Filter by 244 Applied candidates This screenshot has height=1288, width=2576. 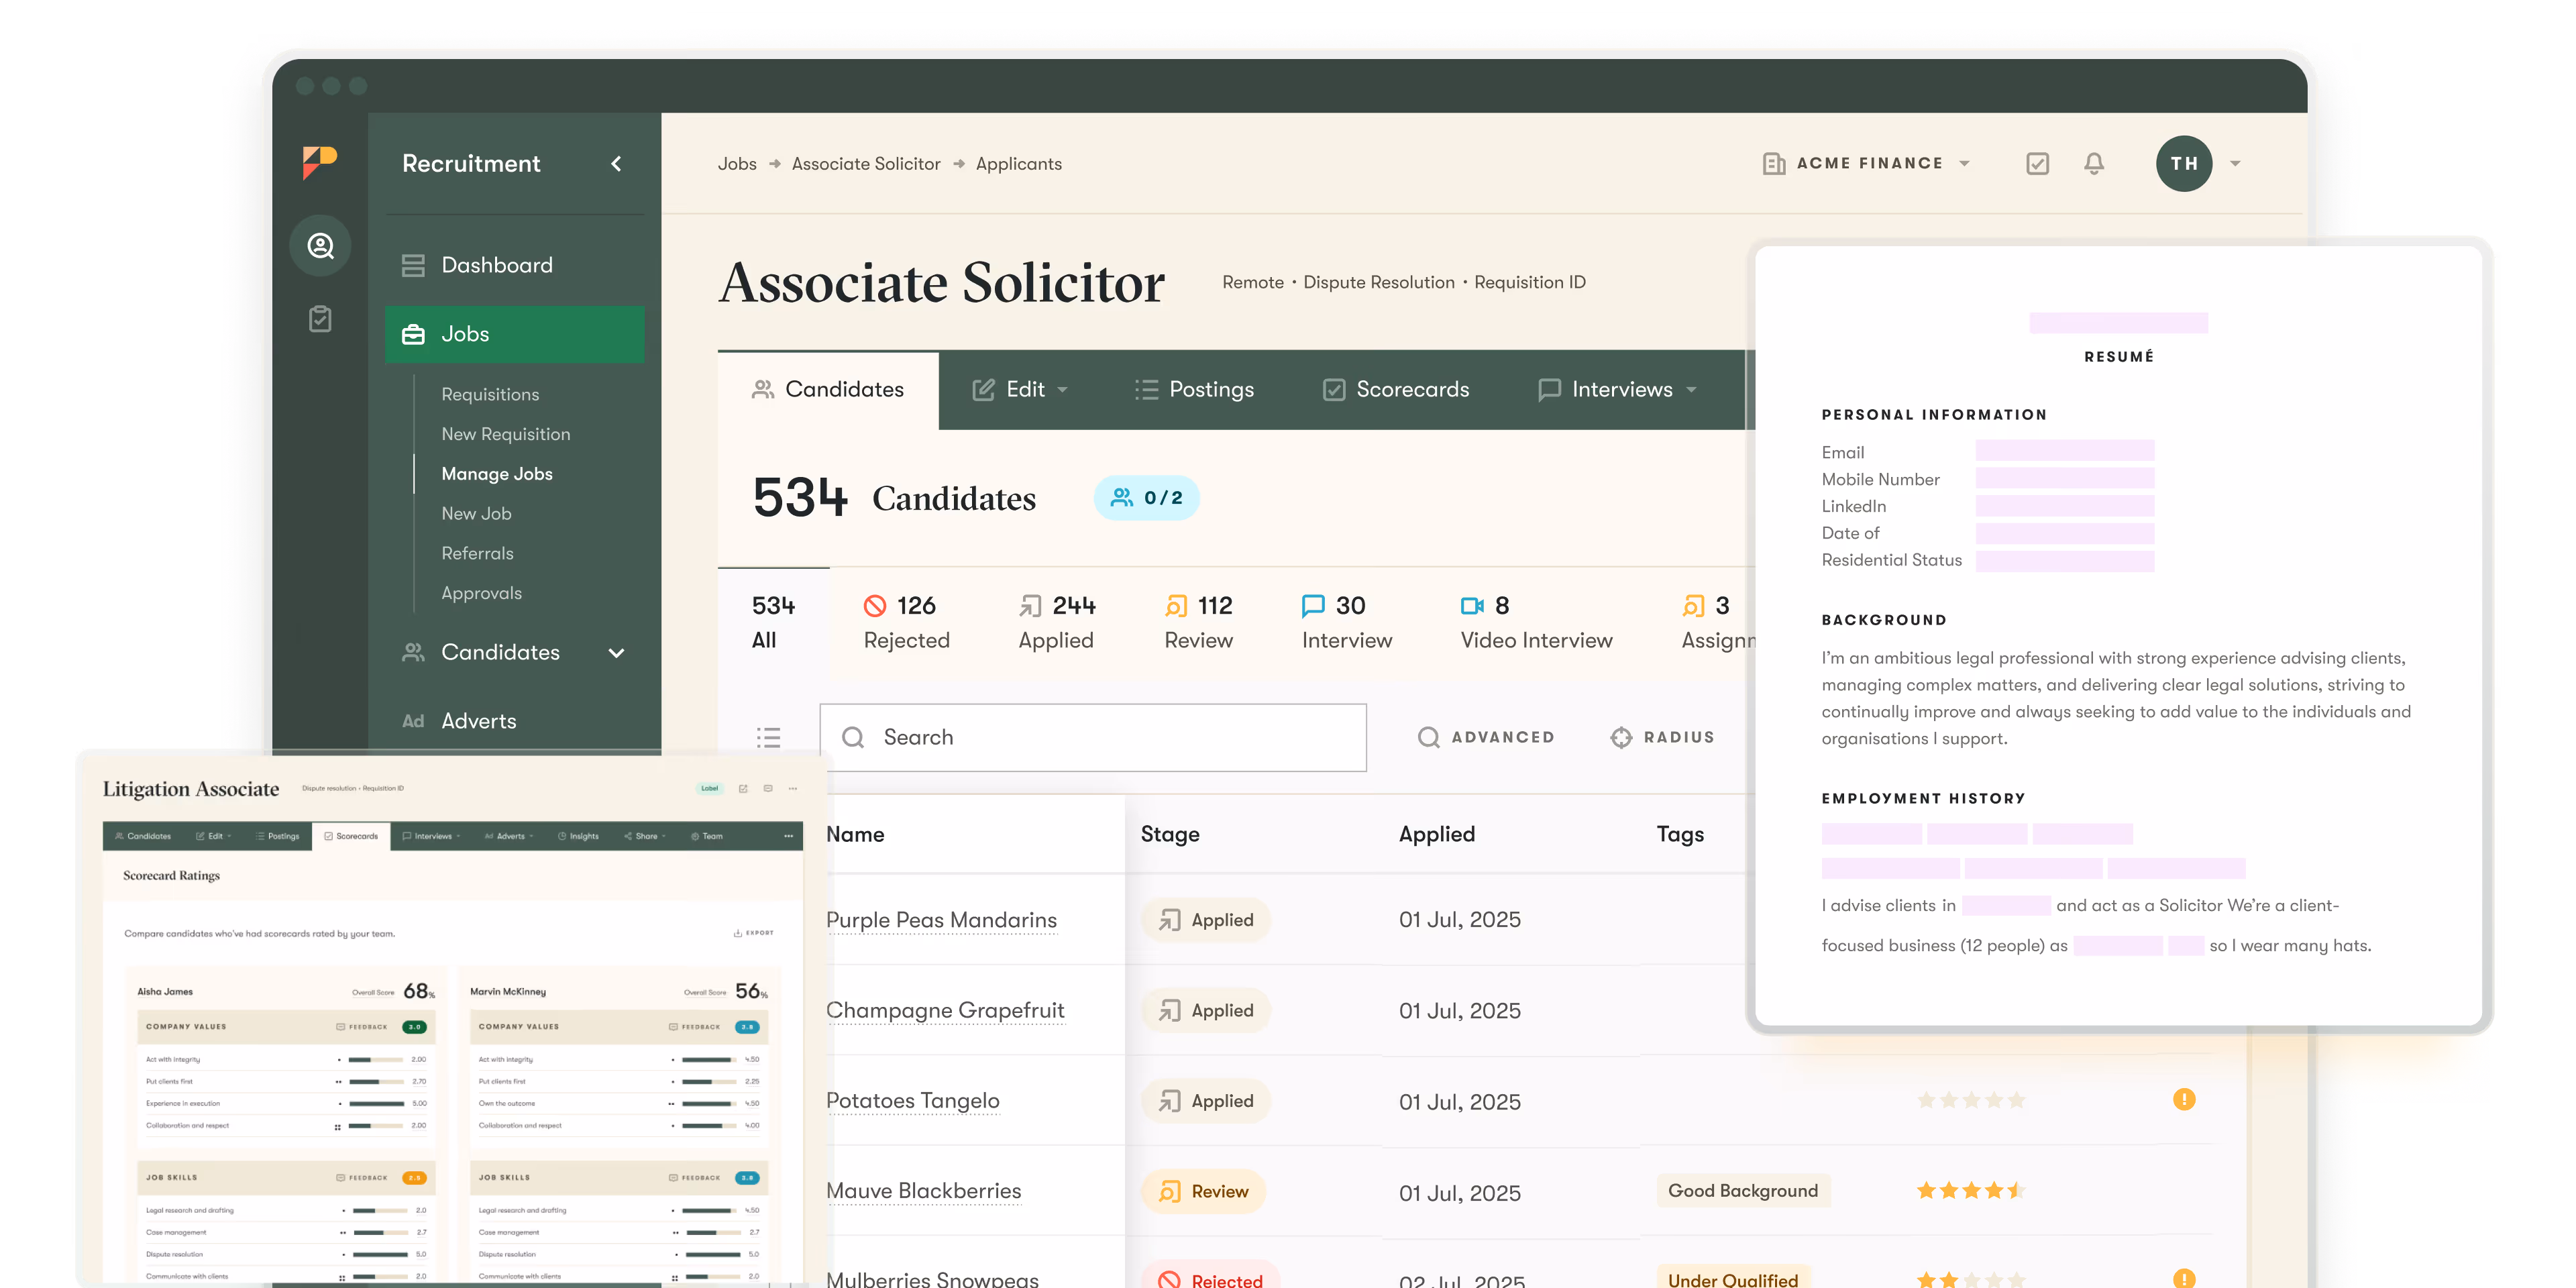pos(1056,622)
